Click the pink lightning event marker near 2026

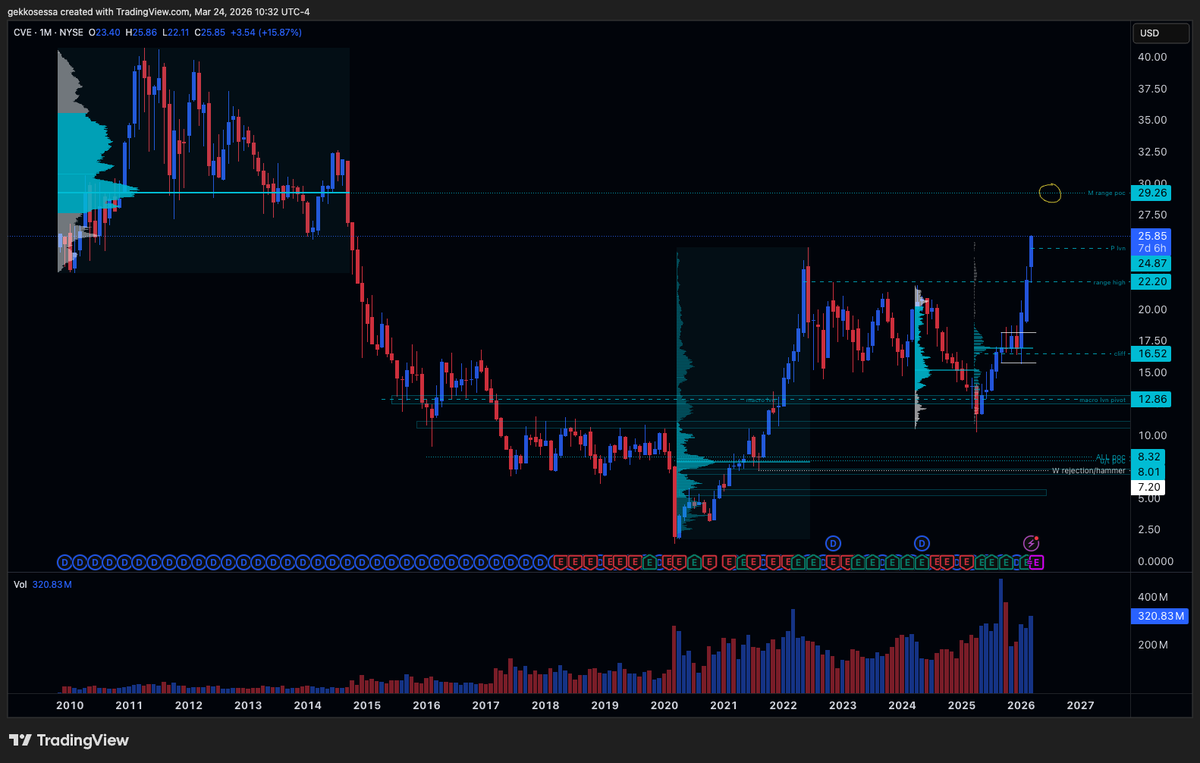[1031, 542]
